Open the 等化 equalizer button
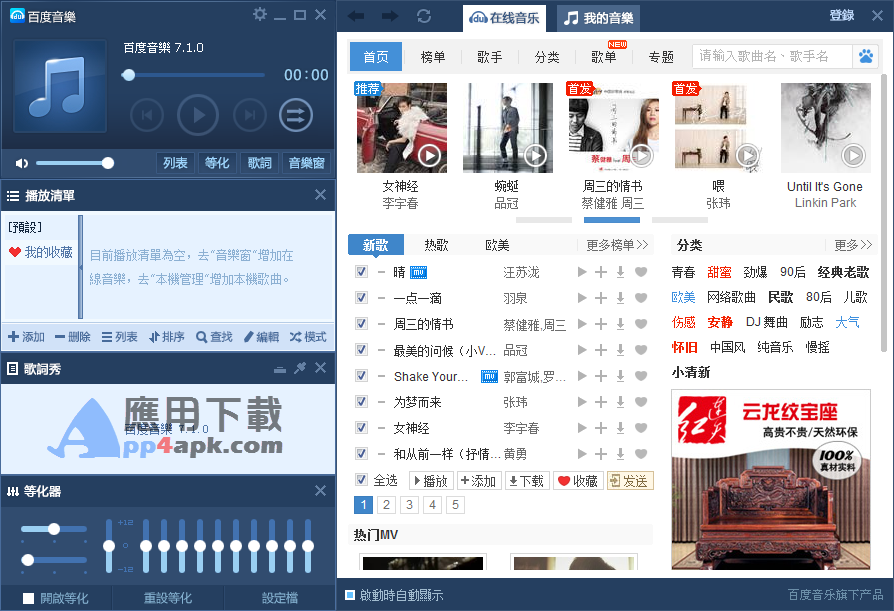 (x=217, y=163)
